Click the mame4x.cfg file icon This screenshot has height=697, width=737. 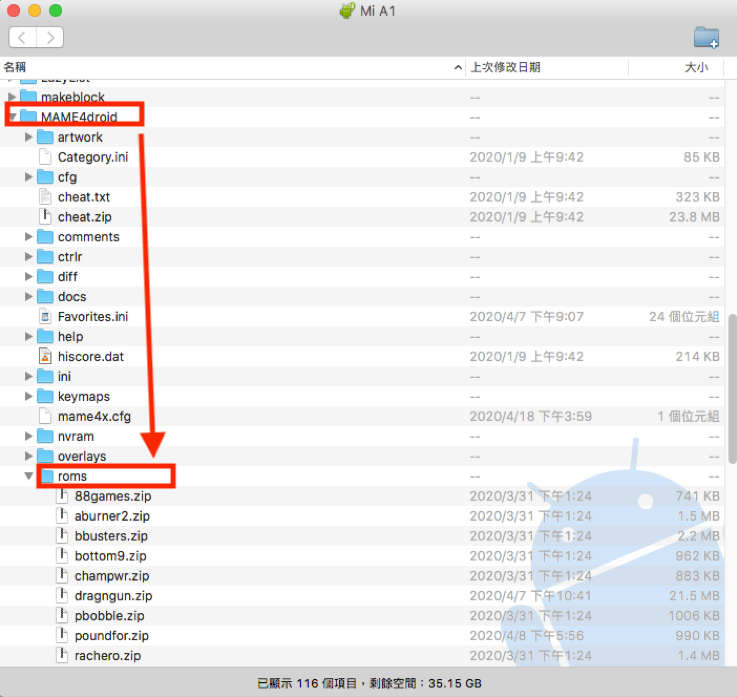45,416
